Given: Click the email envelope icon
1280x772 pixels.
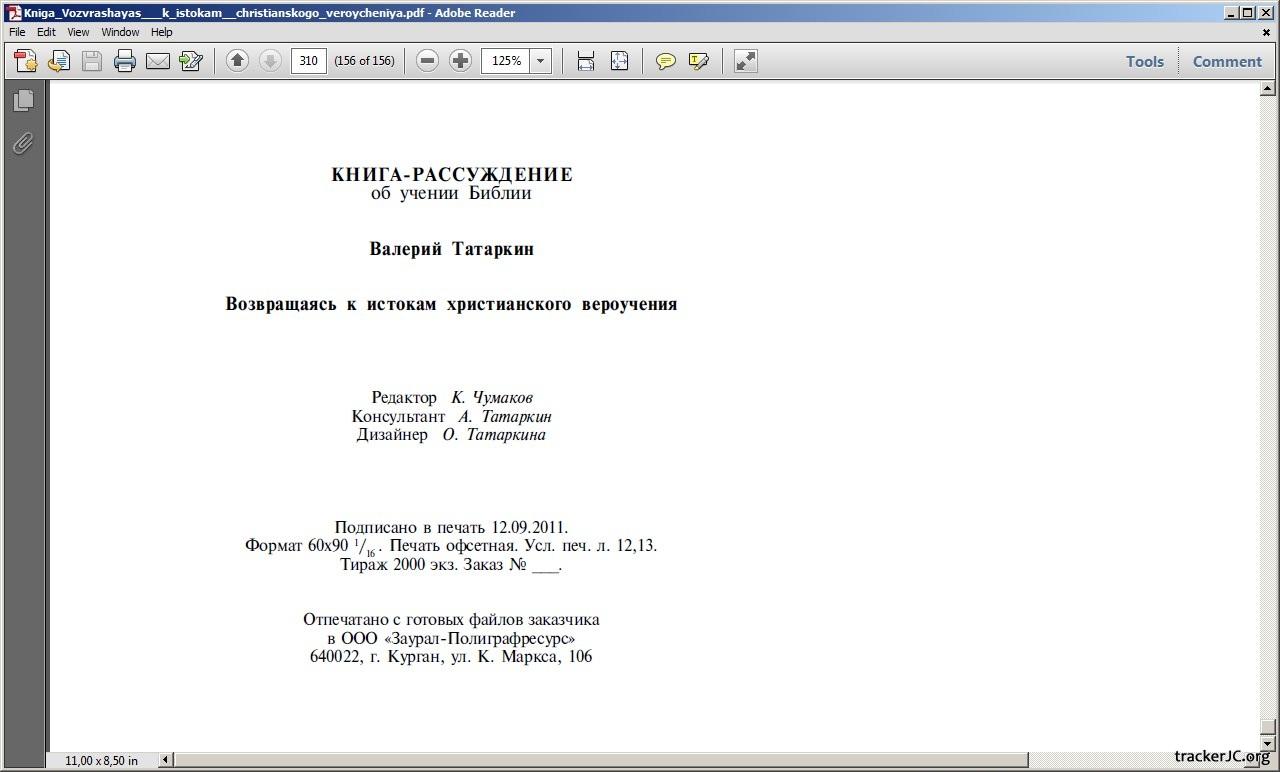Looking at the screenshot, I should click(158, 61).
